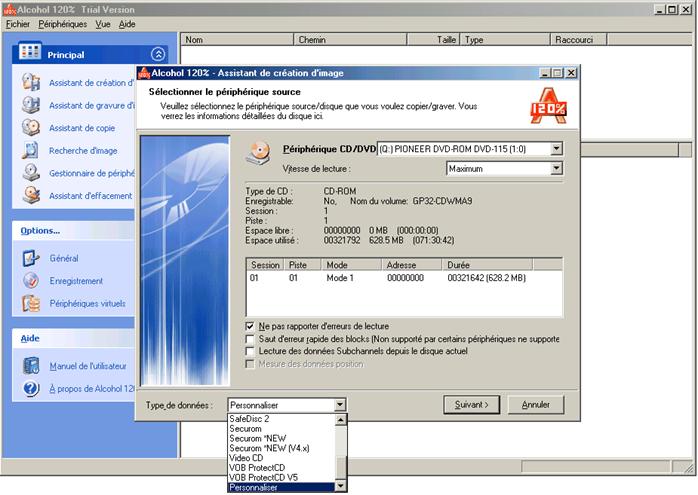Open the Vitesse de lecture dropdown
698x495 pixels.
(556, 168)
